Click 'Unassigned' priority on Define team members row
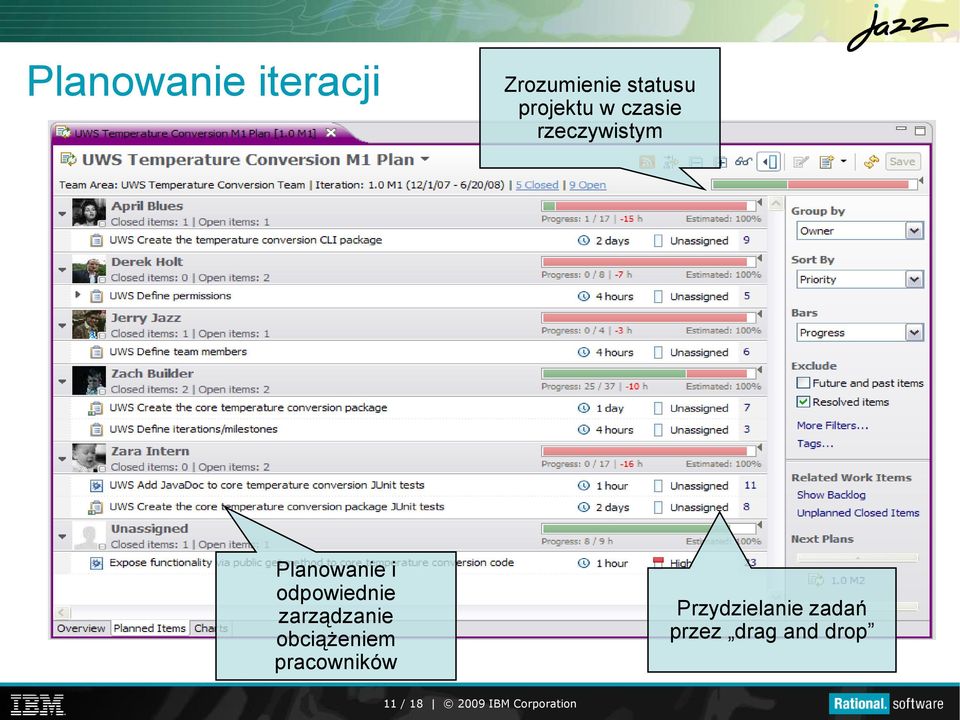This screenshot has height=720, width=960. [x=699, y=353]
